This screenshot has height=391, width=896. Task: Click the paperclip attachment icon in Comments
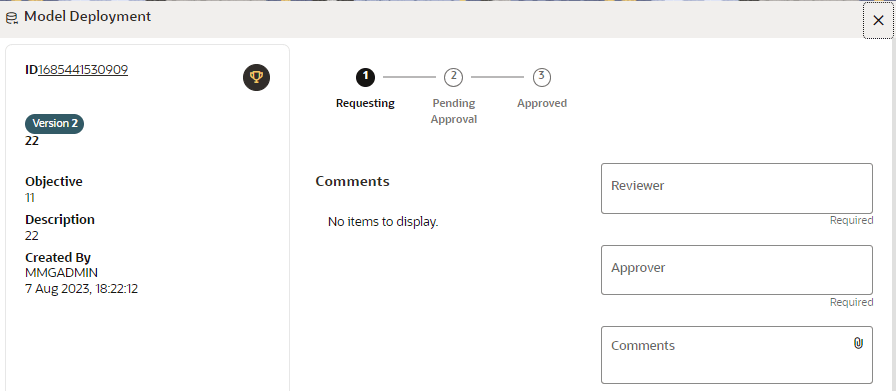coord(858,343)
